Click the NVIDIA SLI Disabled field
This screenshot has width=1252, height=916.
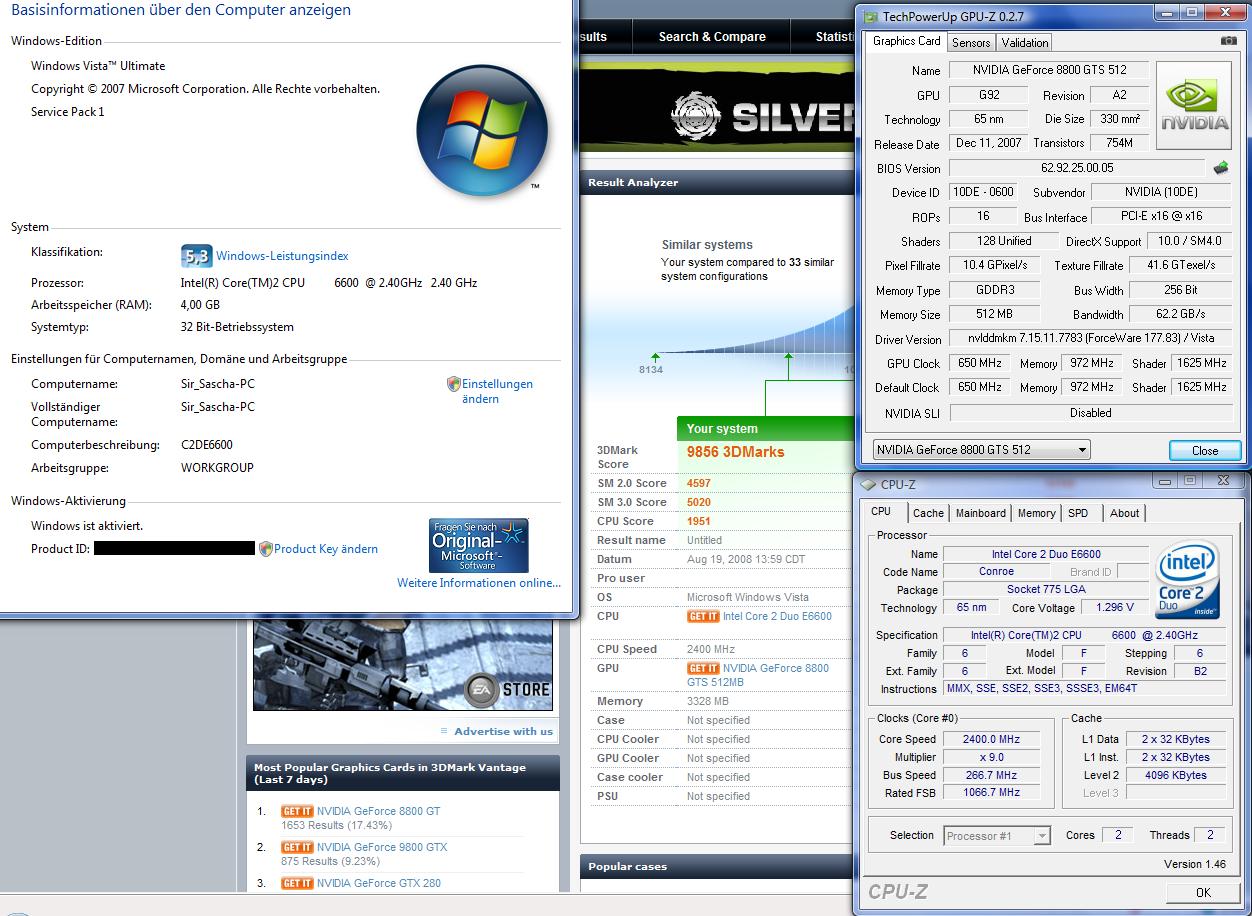click(x=1091, y=412)
